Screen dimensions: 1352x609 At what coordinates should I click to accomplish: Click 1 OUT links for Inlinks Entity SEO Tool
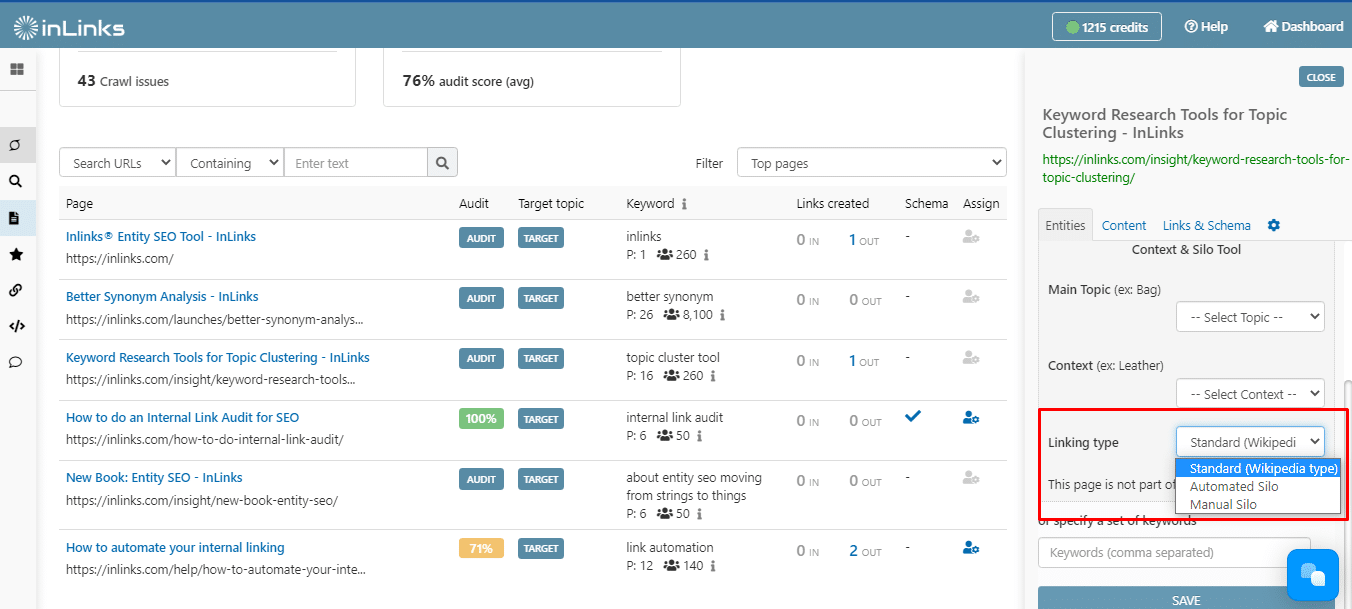click(865, 240)
